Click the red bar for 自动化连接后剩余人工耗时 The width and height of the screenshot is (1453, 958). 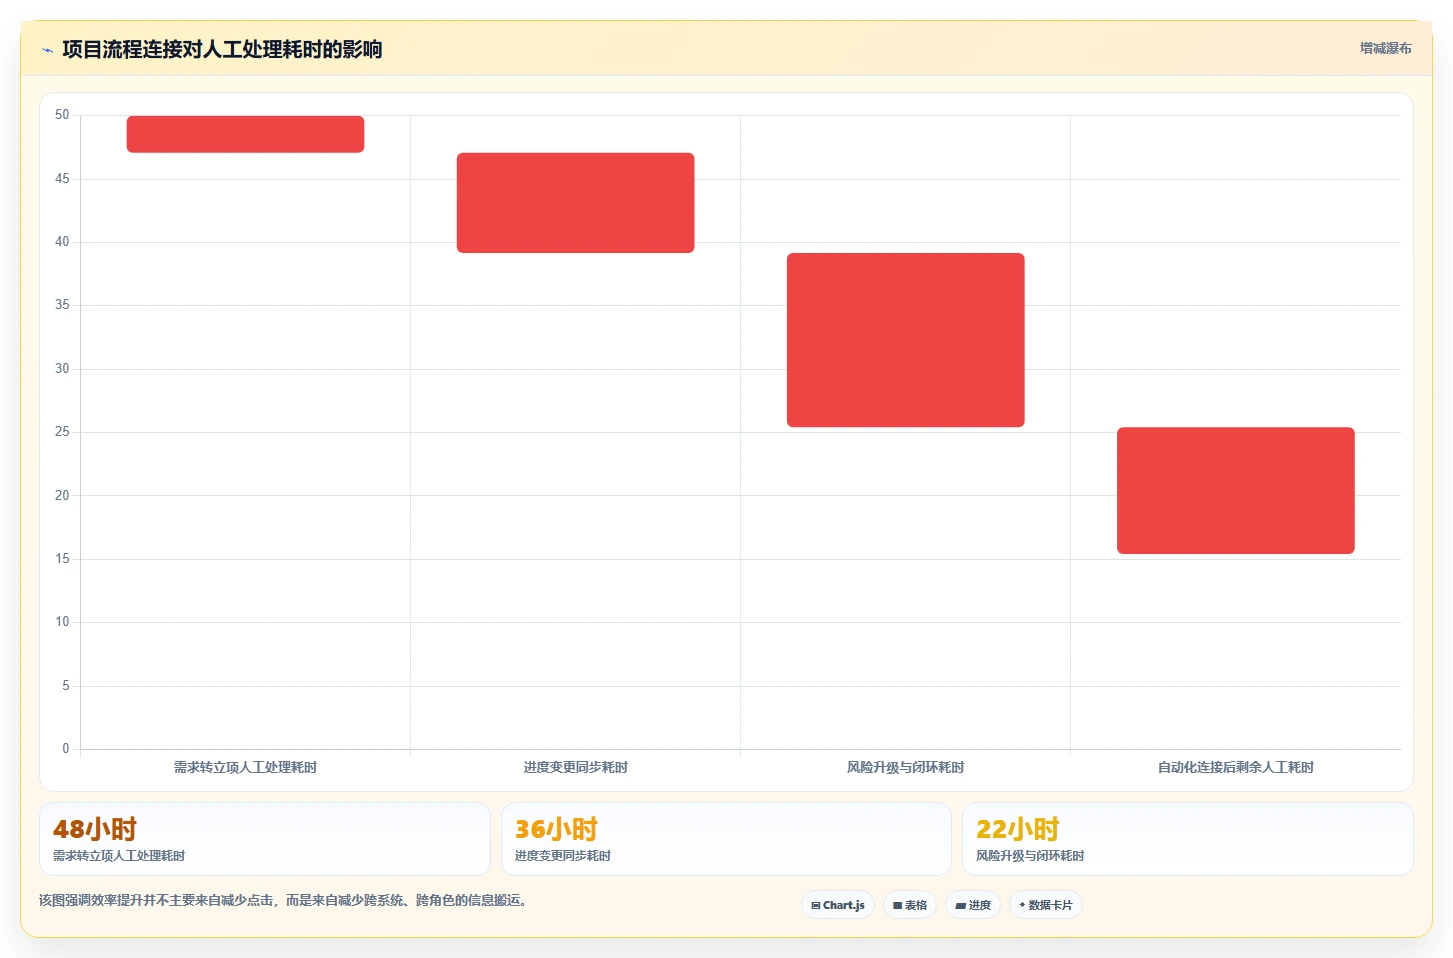pyautogui.click(x=1235, y=490)
